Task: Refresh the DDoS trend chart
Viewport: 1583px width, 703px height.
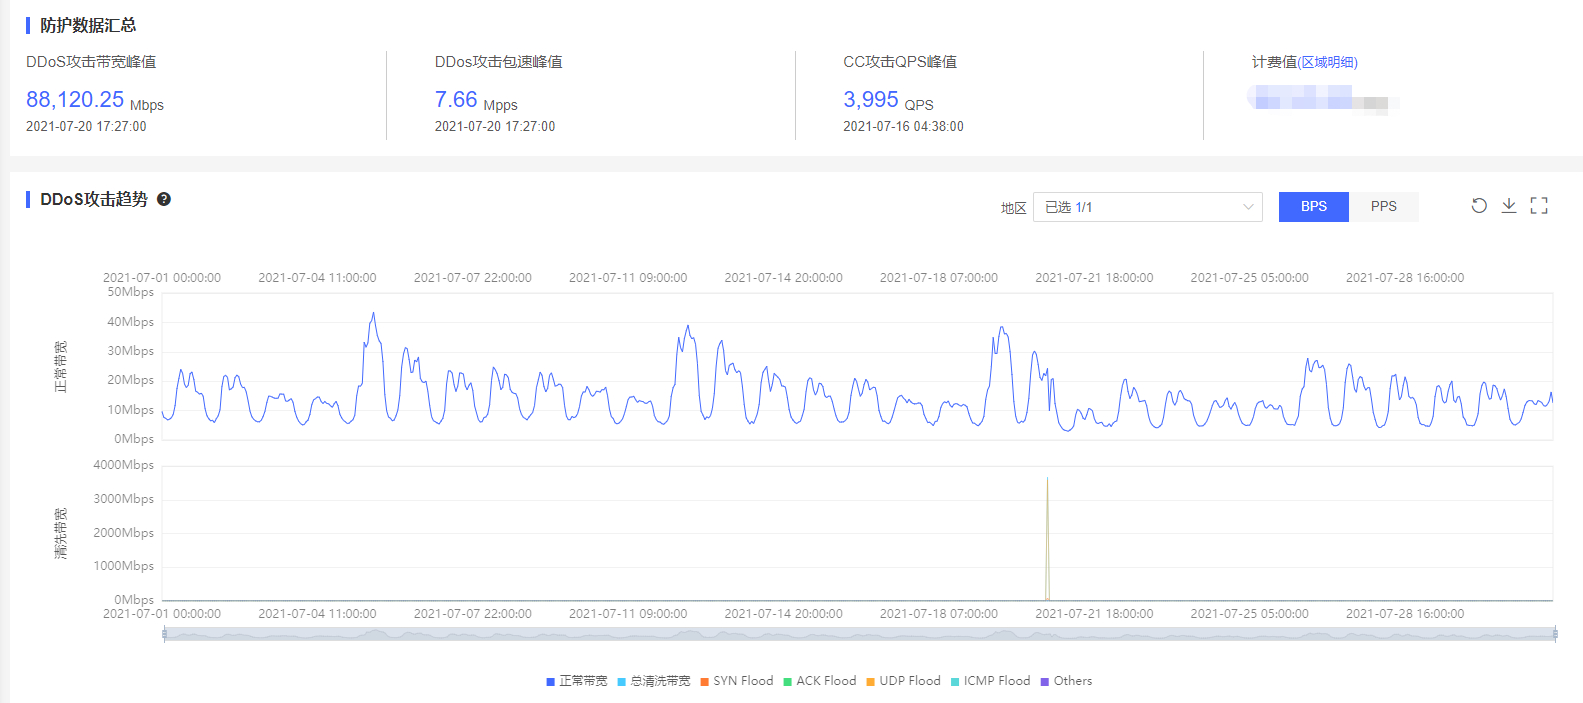Action: (x=1479, y=206)
